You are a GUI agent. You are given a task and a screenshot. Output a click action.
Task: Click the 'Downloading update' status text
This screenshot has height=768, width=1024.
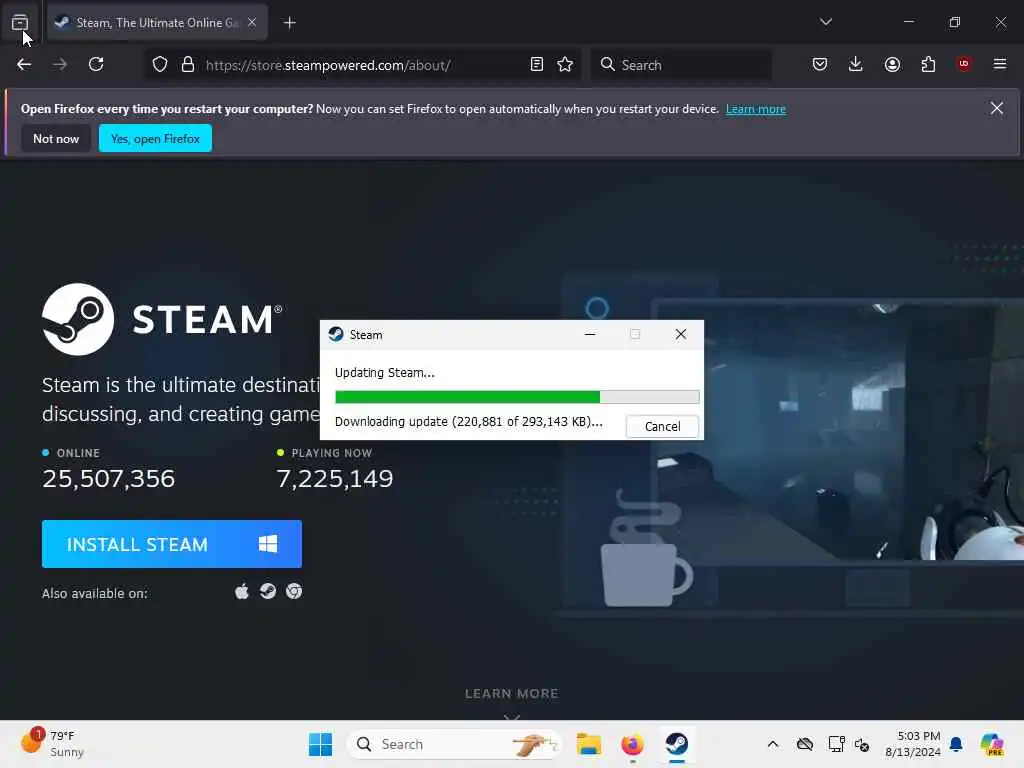click(x=468, y=422)
